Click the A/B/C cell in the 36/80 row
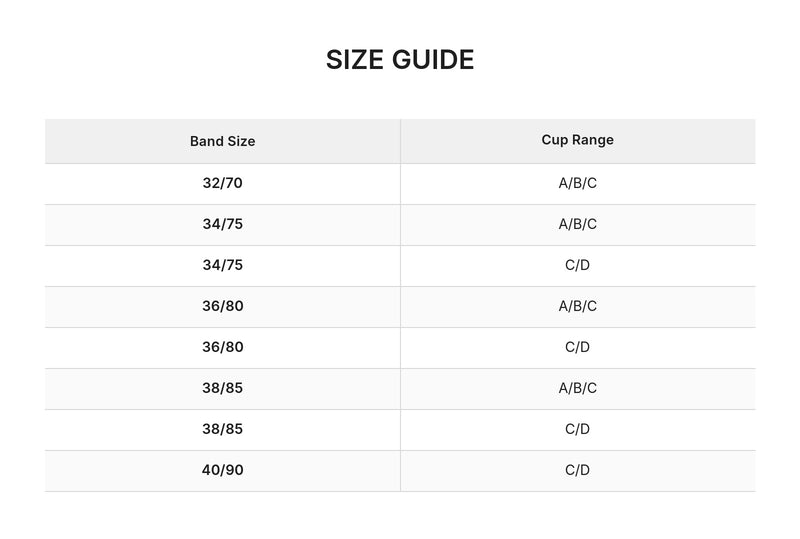The image size is (800, 539). 578,307
